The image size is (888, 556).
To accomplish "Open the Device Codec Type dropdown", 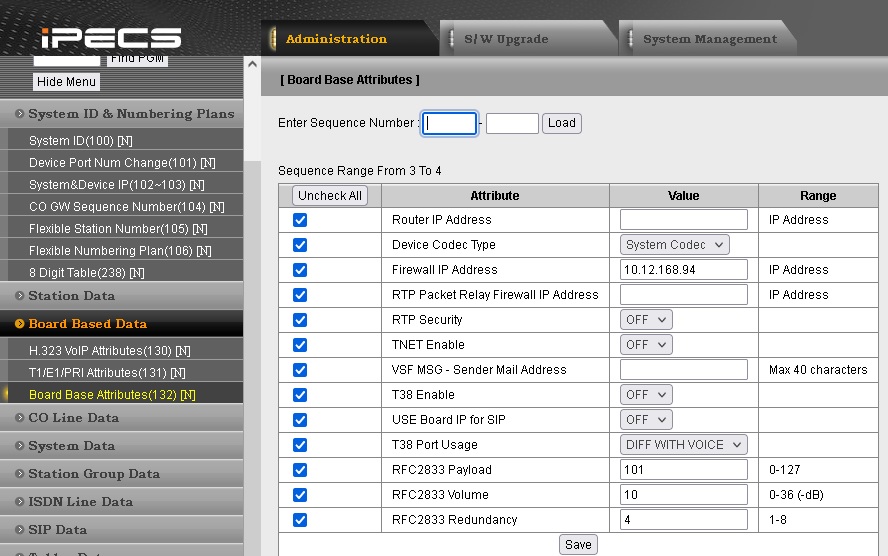I will click(x=674, y=245).
